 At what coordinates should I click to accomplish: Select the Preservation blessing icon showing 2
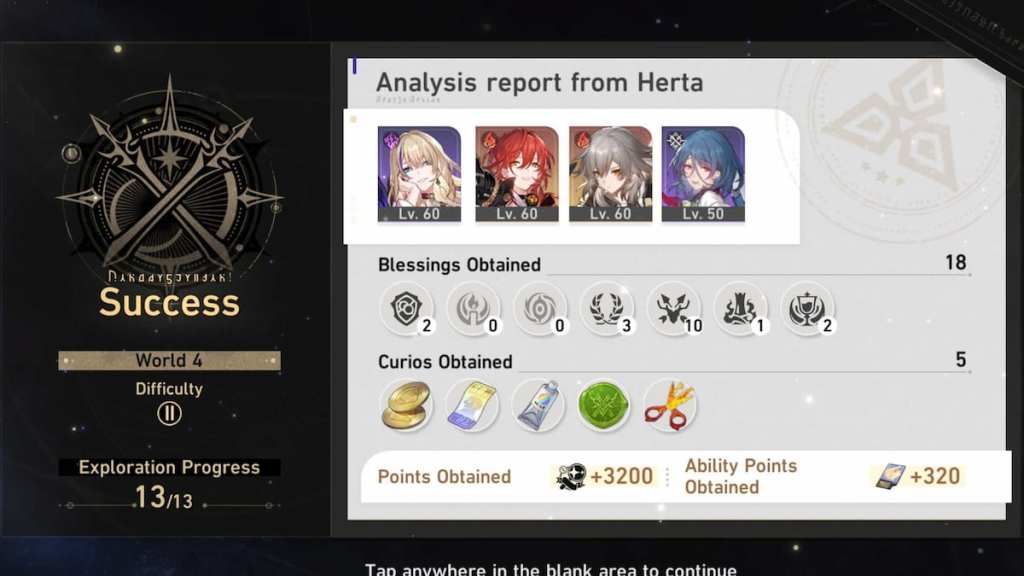406,309
